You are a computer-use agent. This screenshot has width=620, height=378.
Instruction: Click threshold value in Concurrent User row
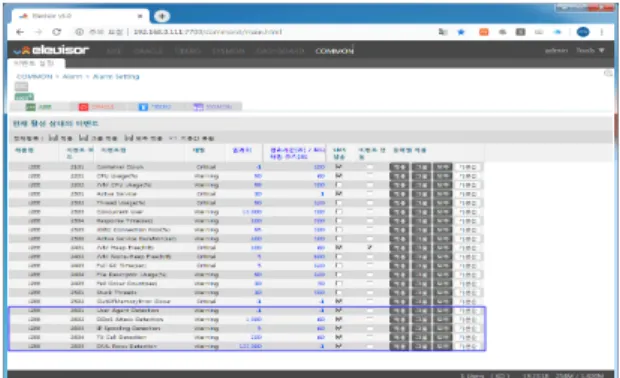(x=252, y=212)
